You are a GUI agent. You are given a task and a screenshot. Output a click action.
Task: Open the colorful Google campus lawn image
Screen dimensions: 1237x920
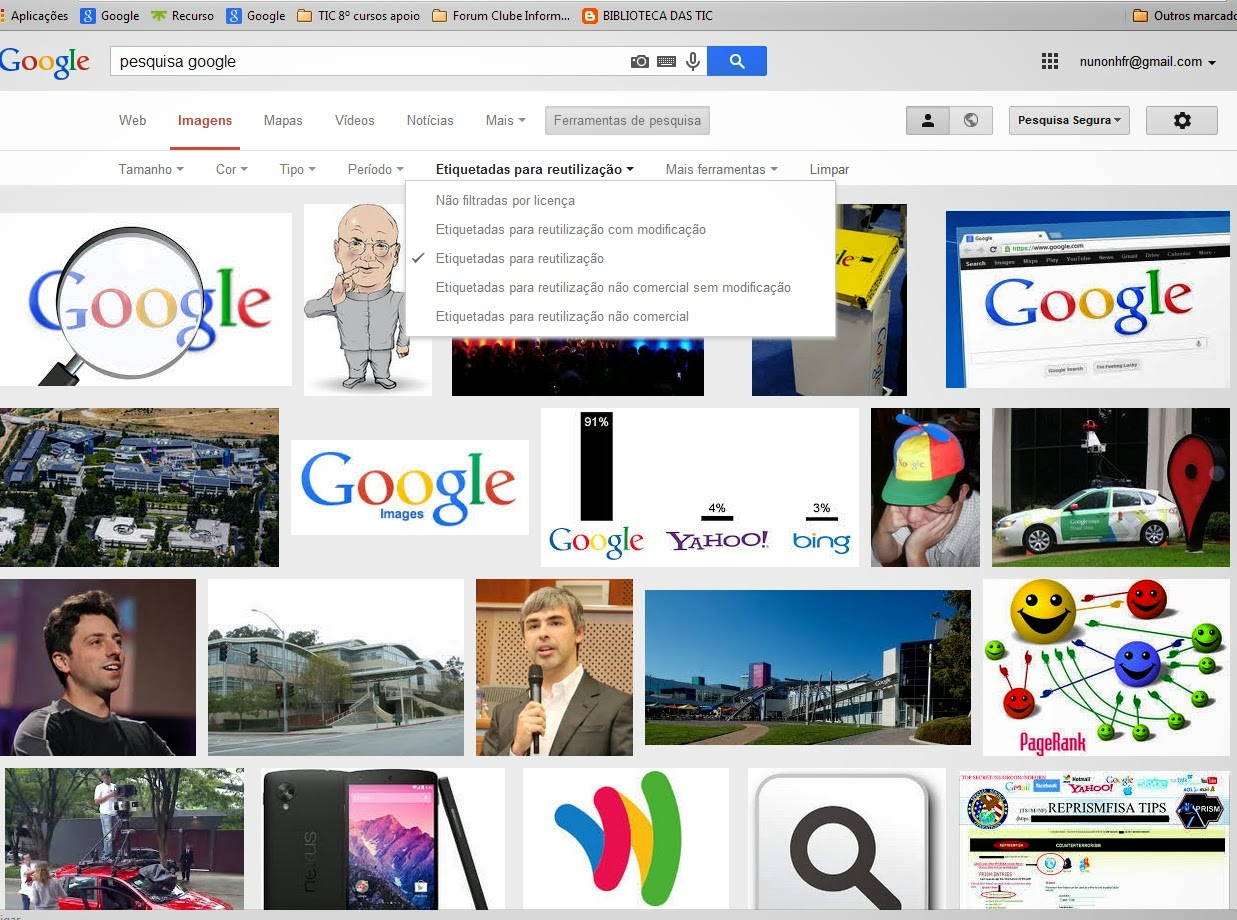point(808,667)
